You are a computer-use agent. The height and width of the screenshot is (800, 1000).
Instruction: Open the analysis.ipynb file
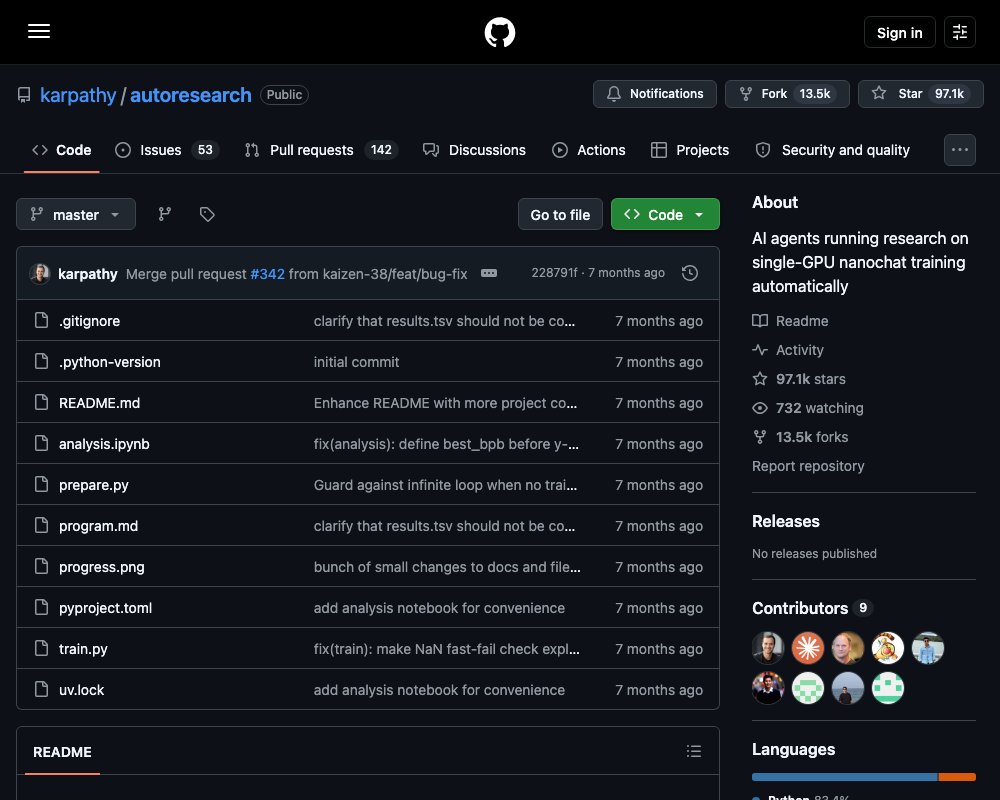click(104, 443)
